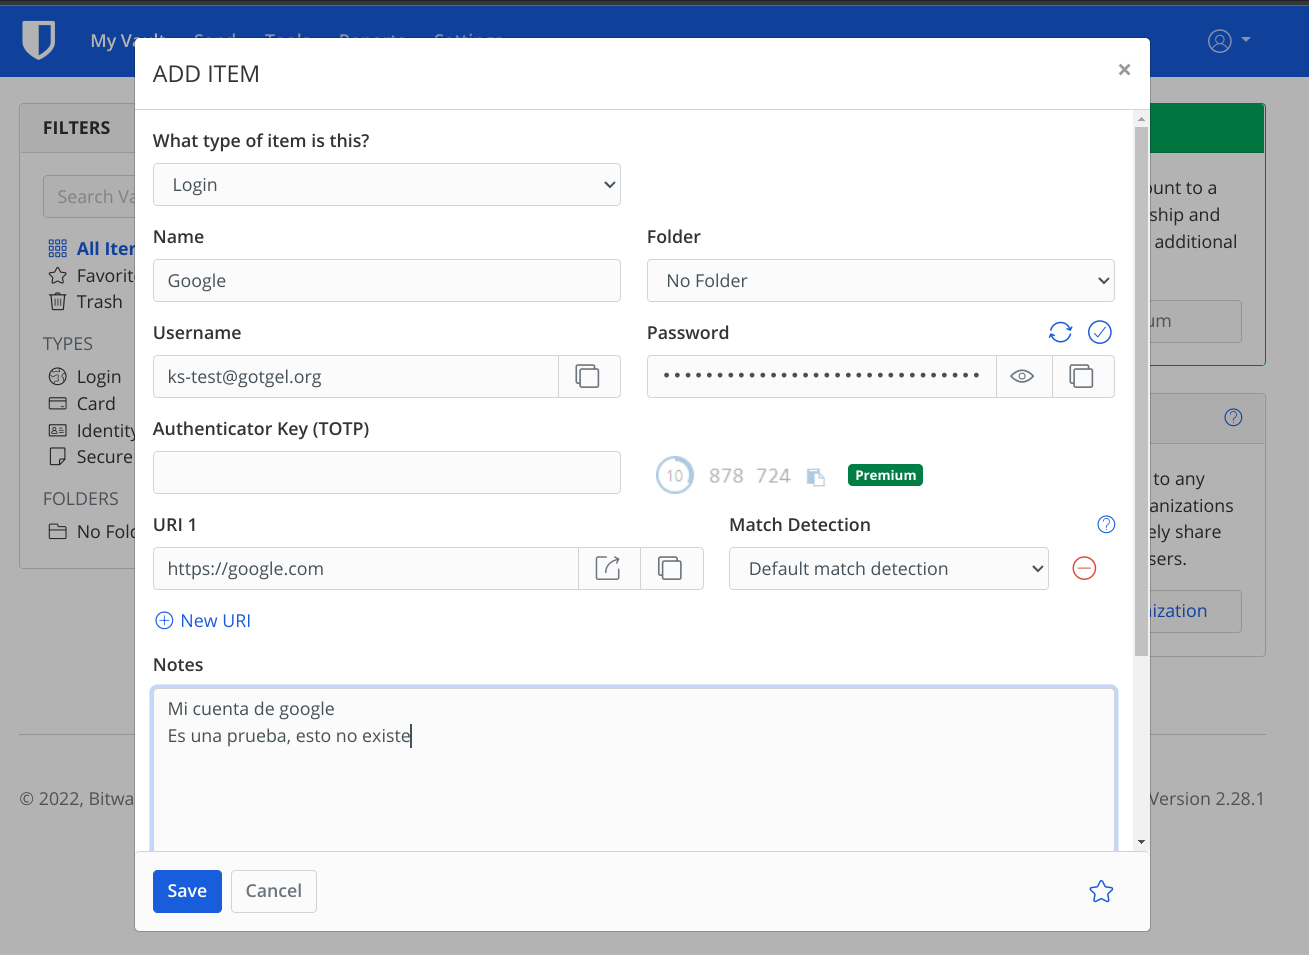Image resolution: width=1309 pixels, height=955 pixels.
Task: Click the TOTP code 878 724 text
Action: (749, 476)
